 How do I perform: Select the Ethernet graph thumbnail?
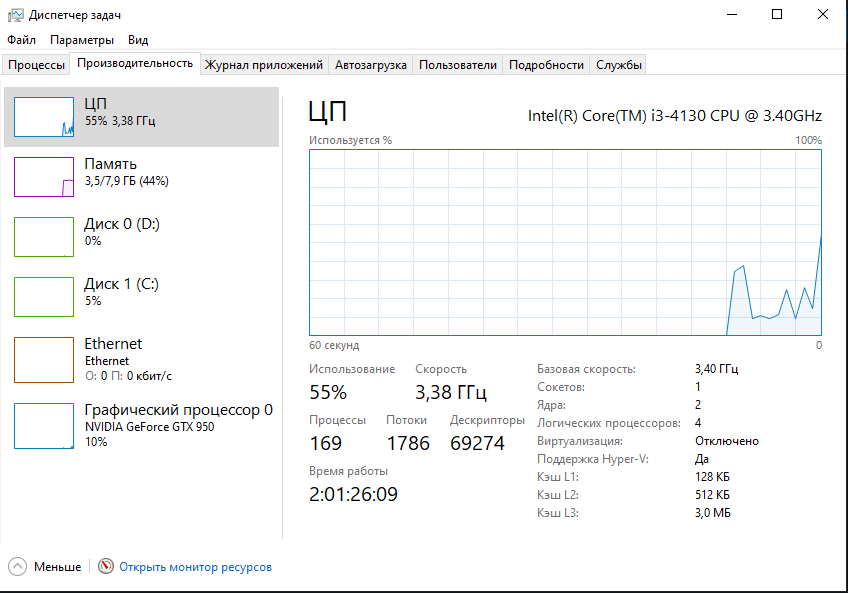click(x=44, y=360)
